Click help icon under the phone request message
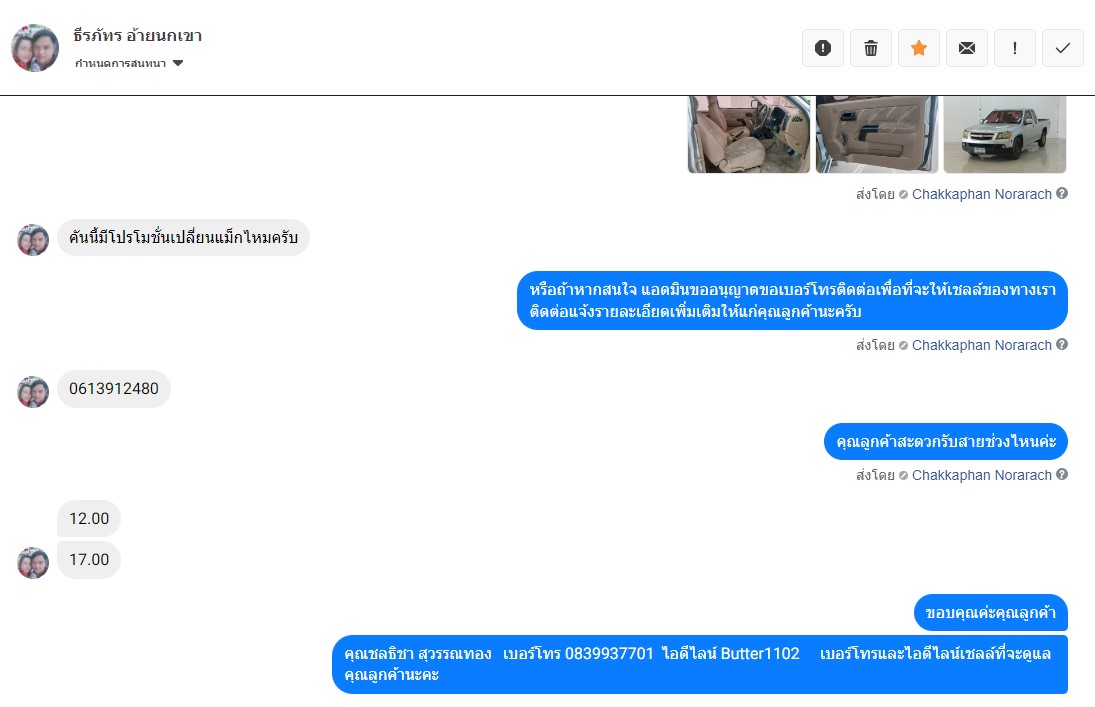1095x707 pixels. 1061,344
